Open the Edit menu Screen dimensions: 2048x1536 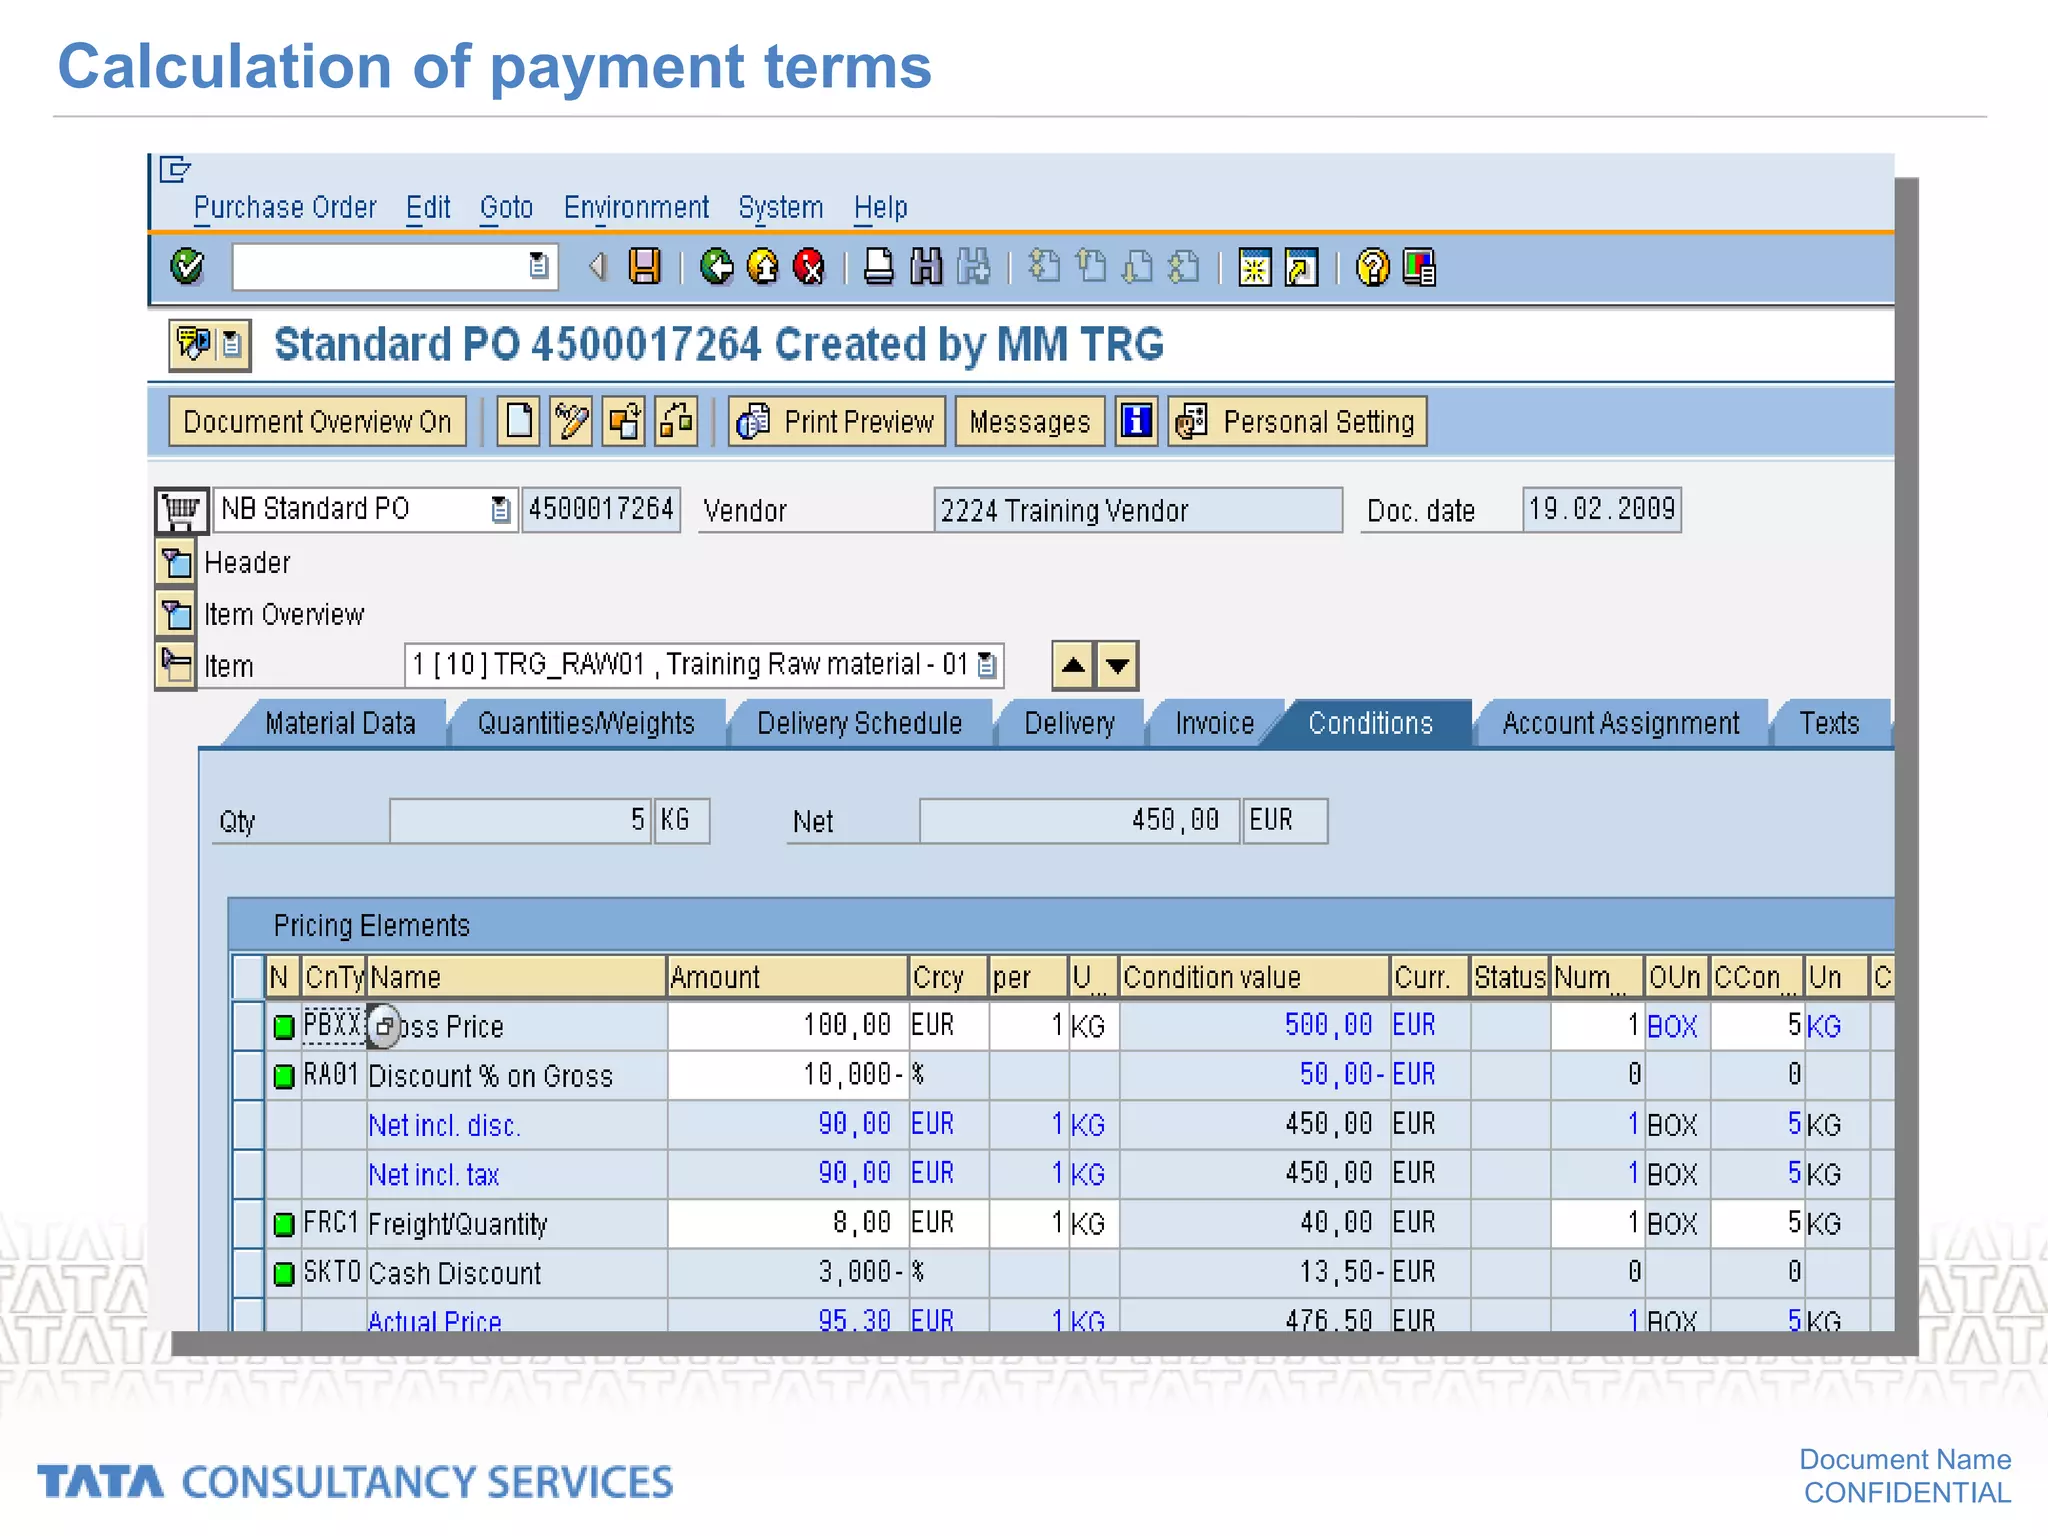pyautogui.click(x=428, y=208)
